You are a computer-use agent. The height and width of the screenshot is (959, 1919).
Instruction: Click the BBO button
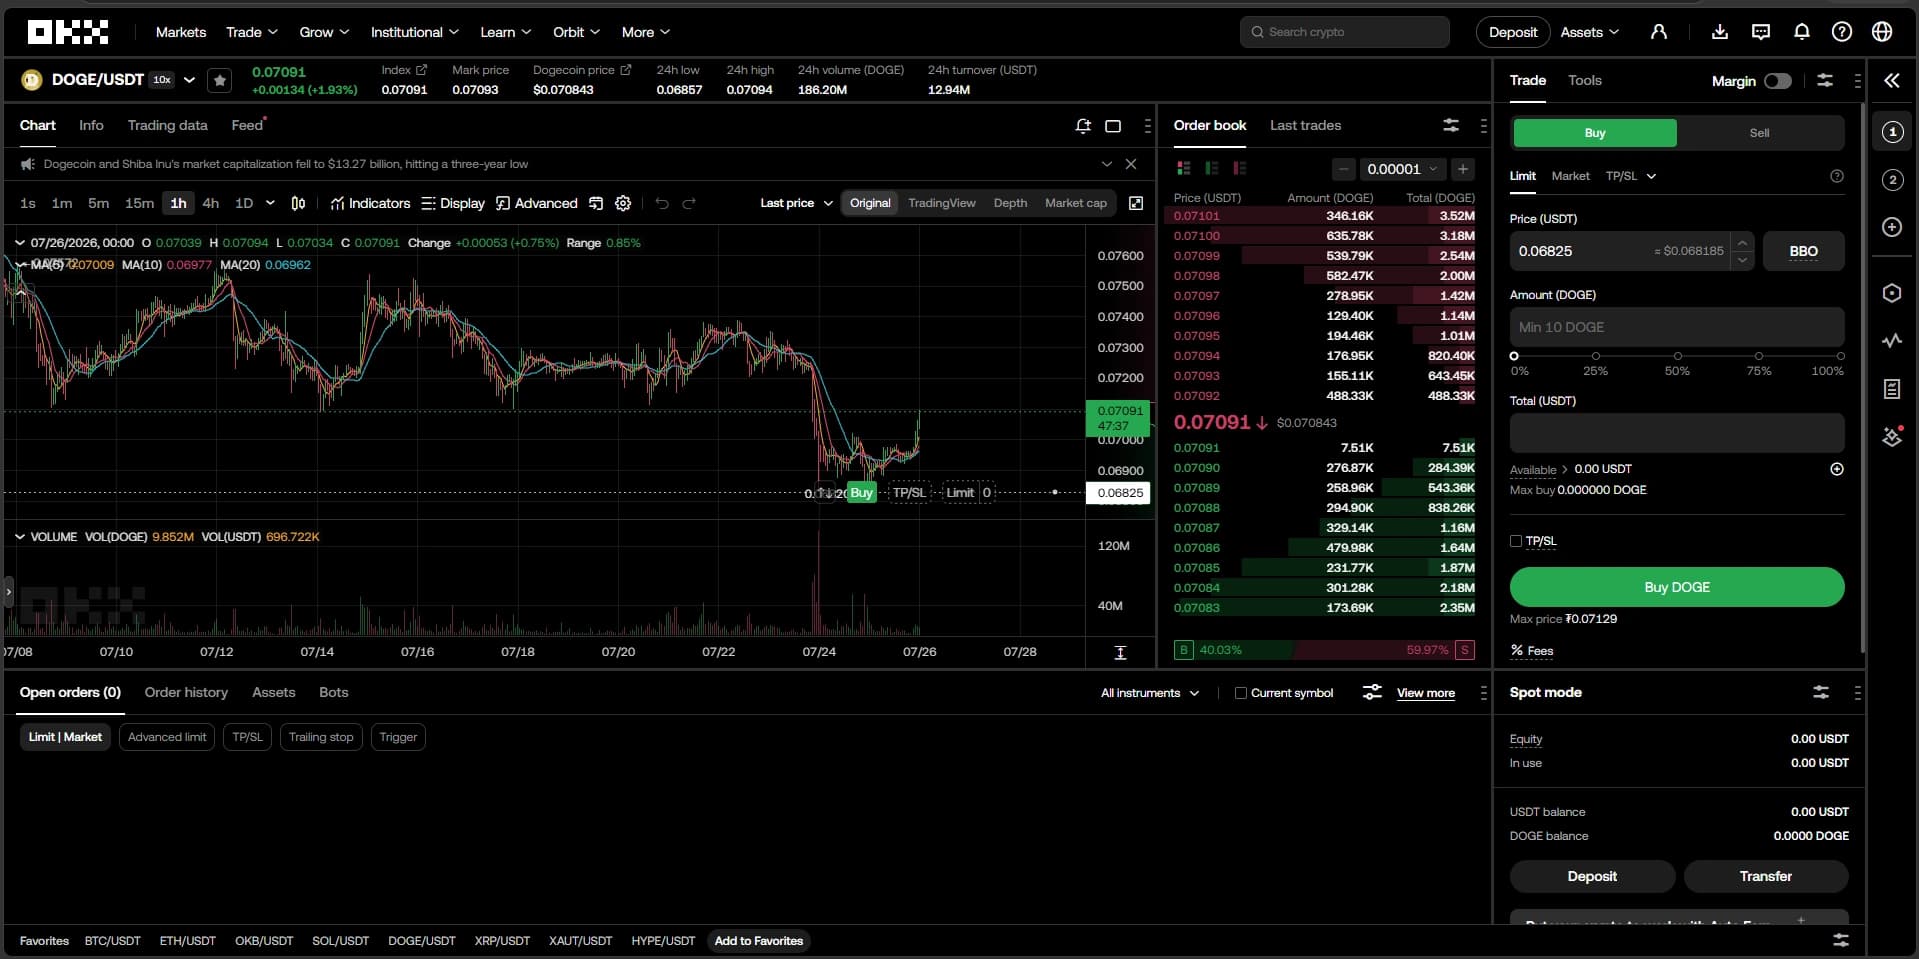tap(1803, 251)
